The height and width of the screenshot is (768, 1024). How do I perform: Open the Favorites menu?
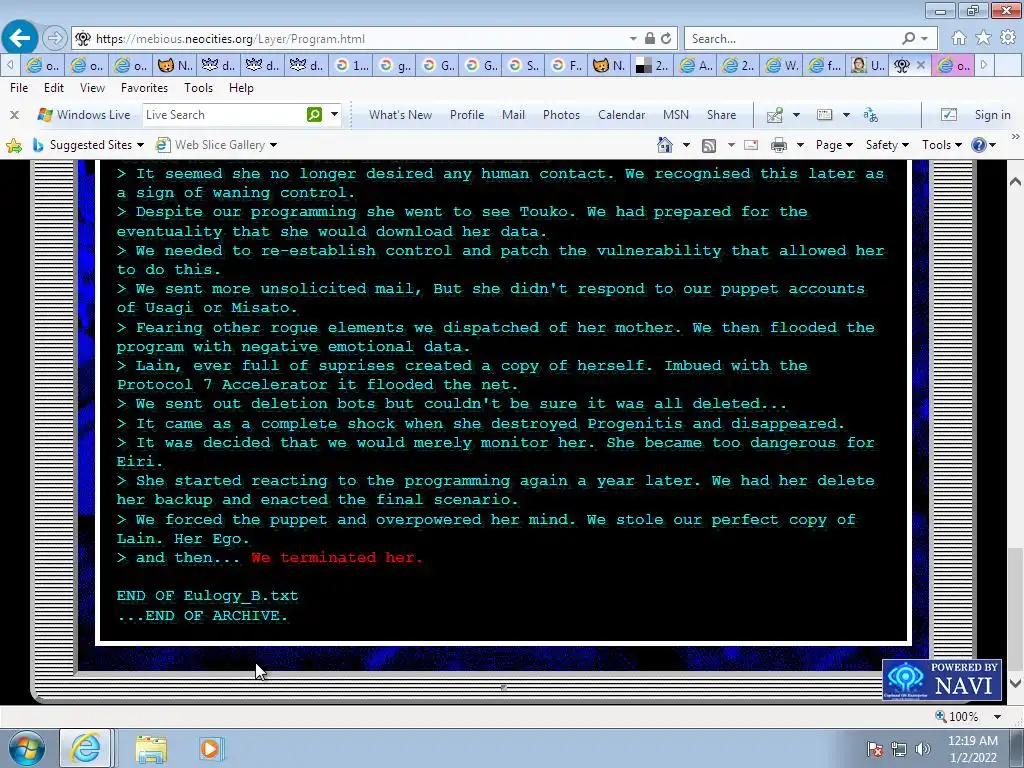(144, 88)
